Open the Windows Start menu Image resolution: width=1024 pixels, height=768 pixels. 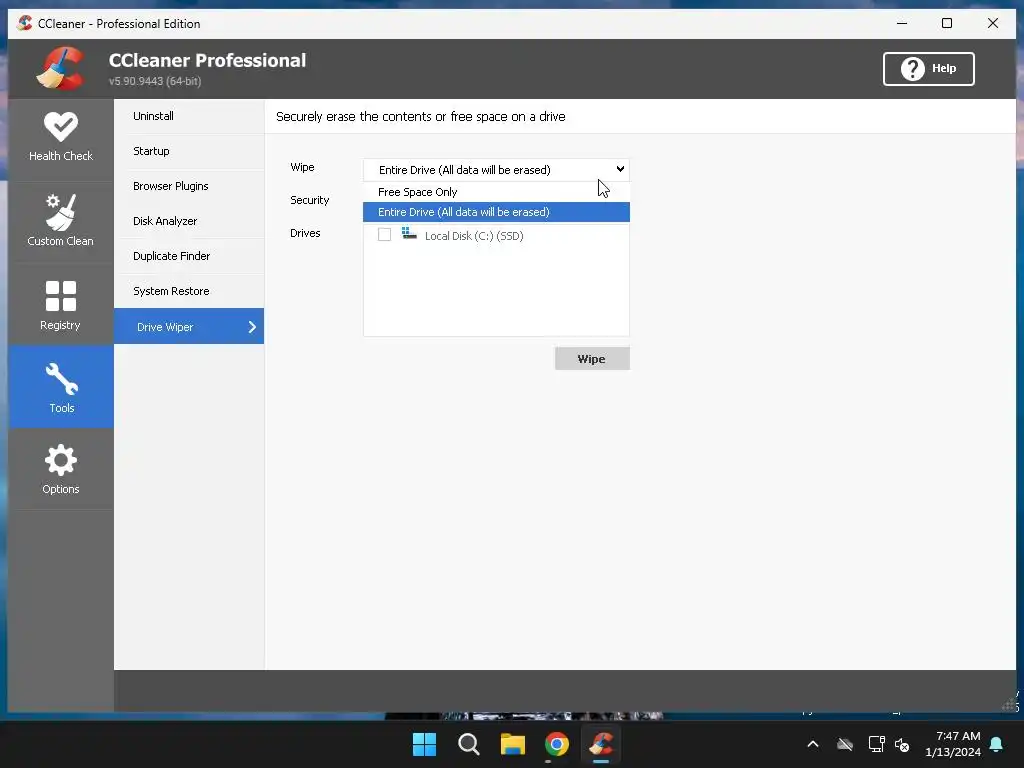pyautogui.click(x=424, y=744)
